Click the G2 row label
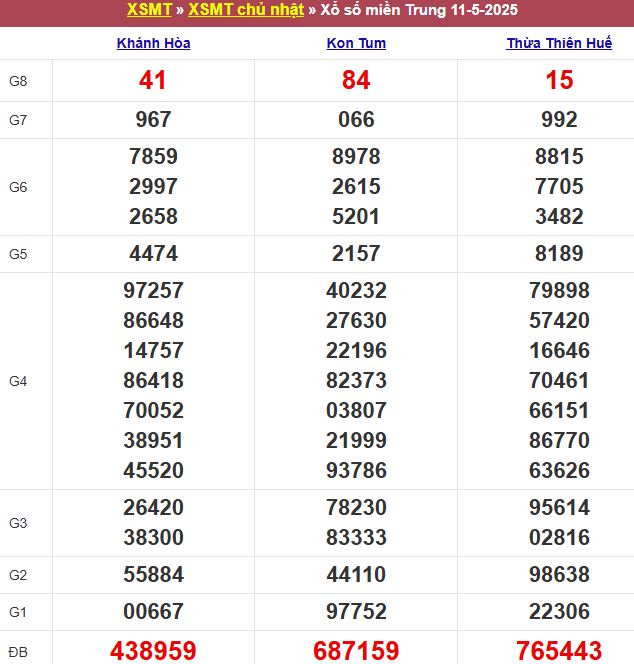The height and width of the screenshot is (664, 634). point(18,575)
